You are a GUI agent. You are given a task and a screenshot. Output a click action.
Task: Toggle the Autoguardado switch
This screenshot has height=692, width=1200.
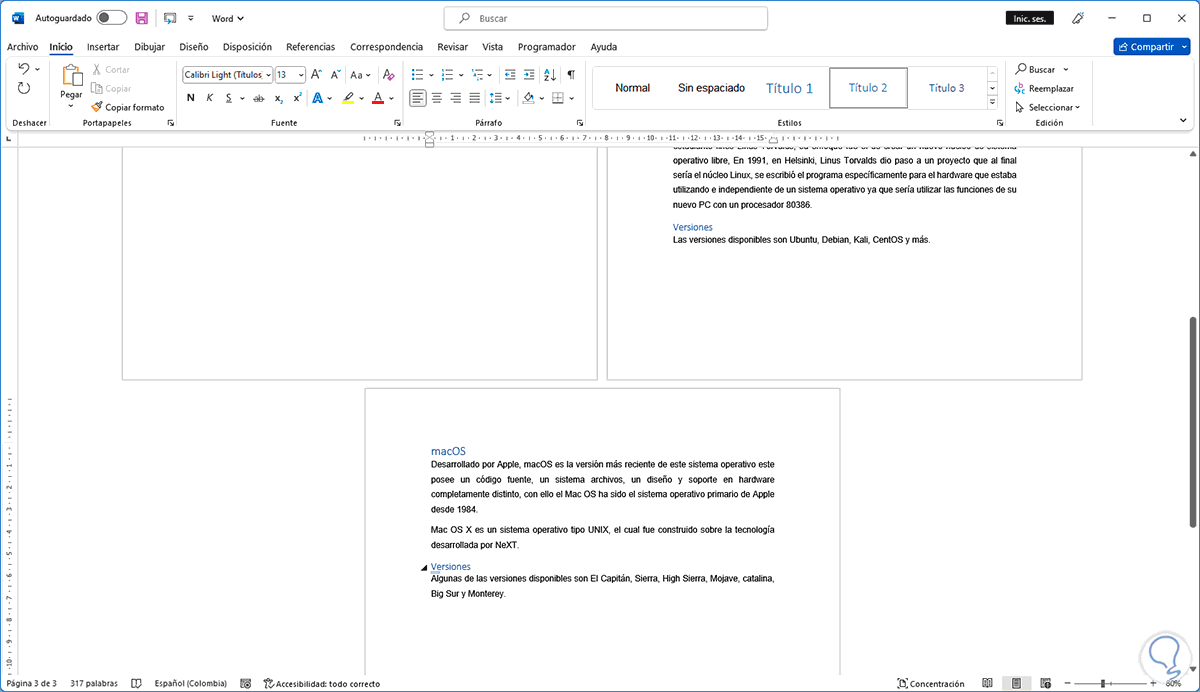111,18
